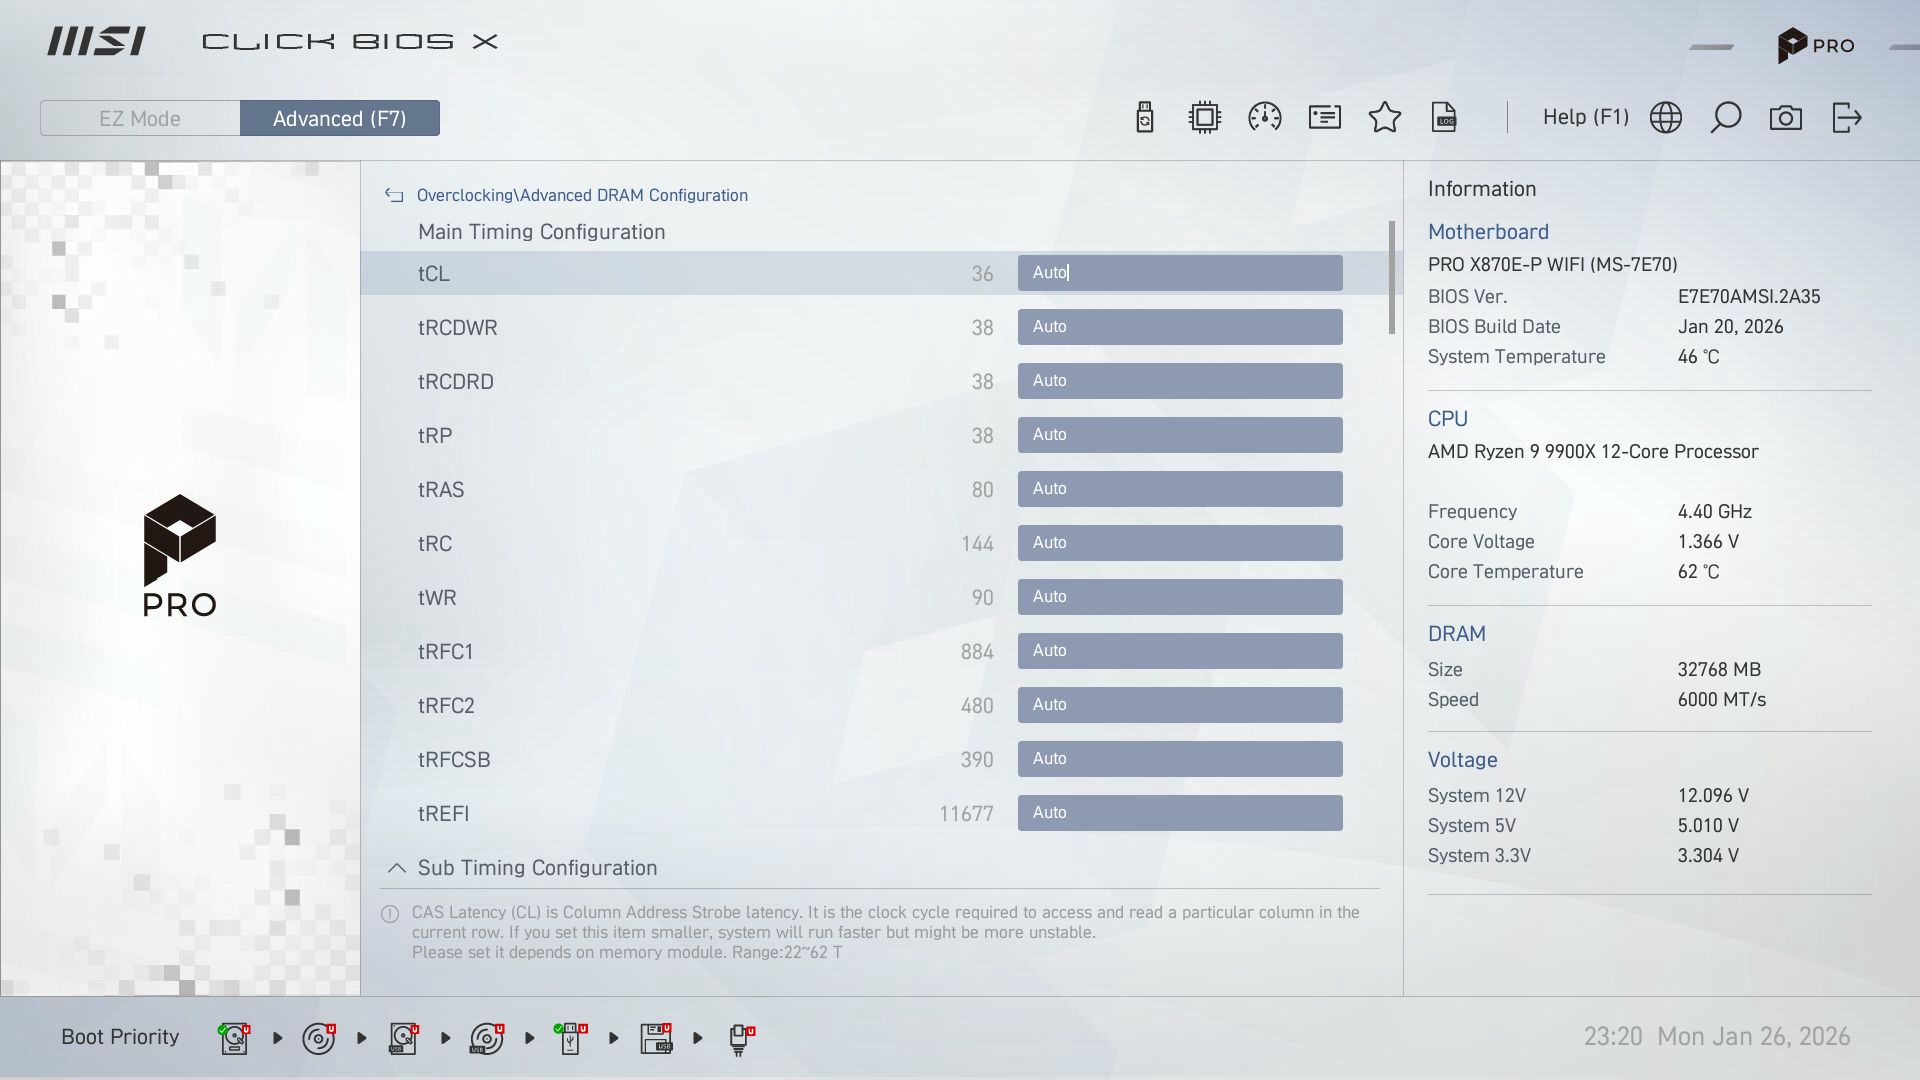1920x1080 pixels.
Task: Open the Favorites star panel
Action: coord(1385,117)
